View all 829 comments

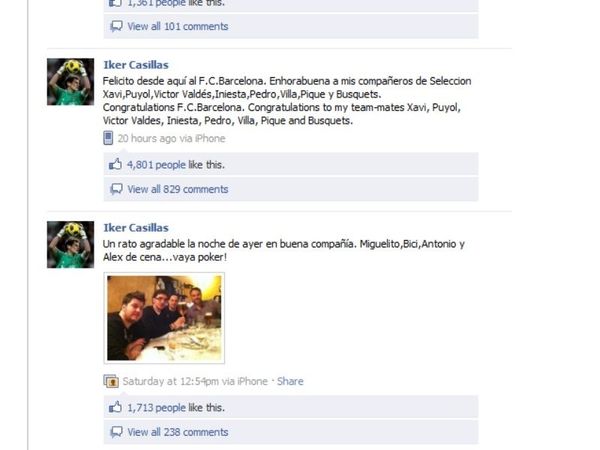point(178,189)
